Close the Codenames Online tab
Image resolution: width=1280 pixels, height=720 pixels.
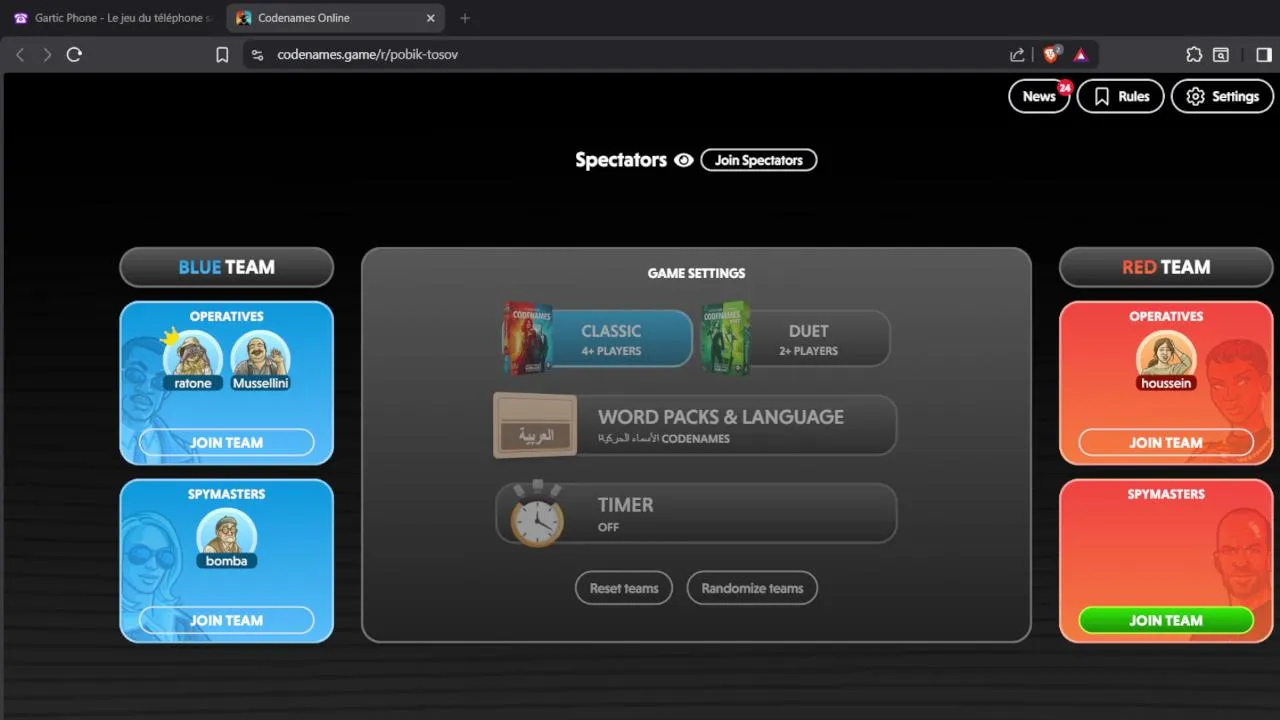click(431, 18)
